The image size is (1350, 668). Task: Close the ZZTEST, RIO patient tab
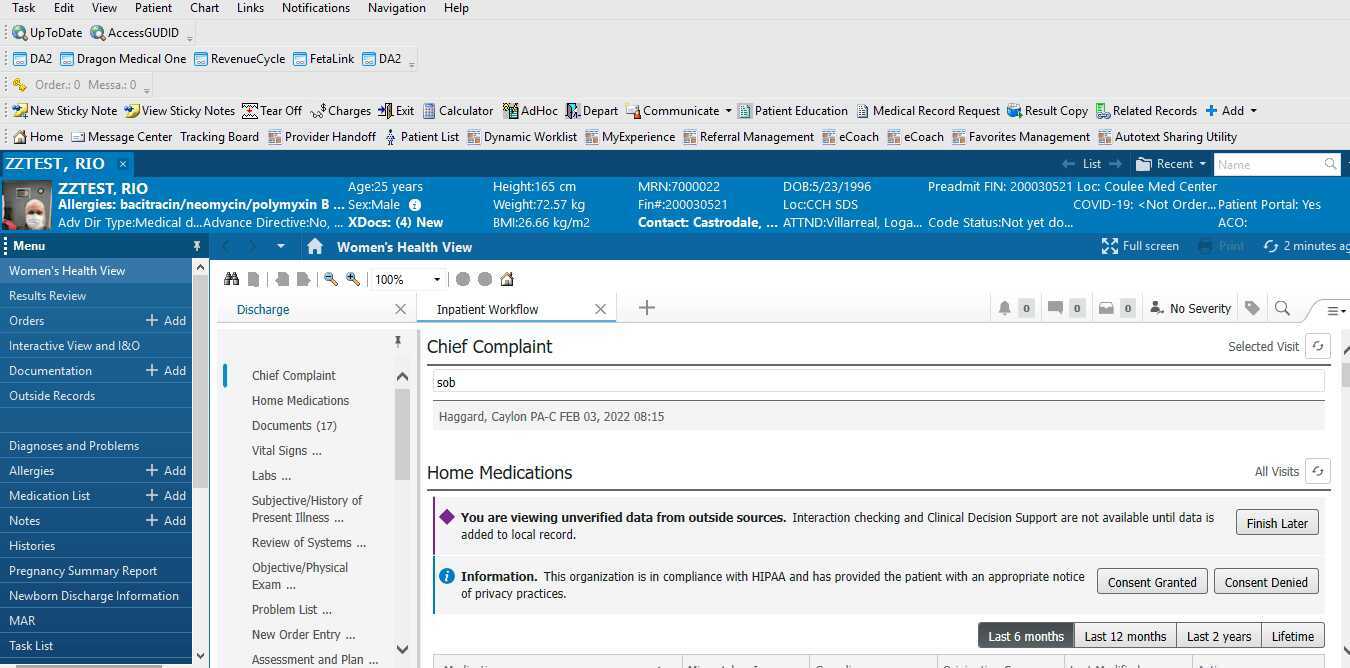pos(123,164)
